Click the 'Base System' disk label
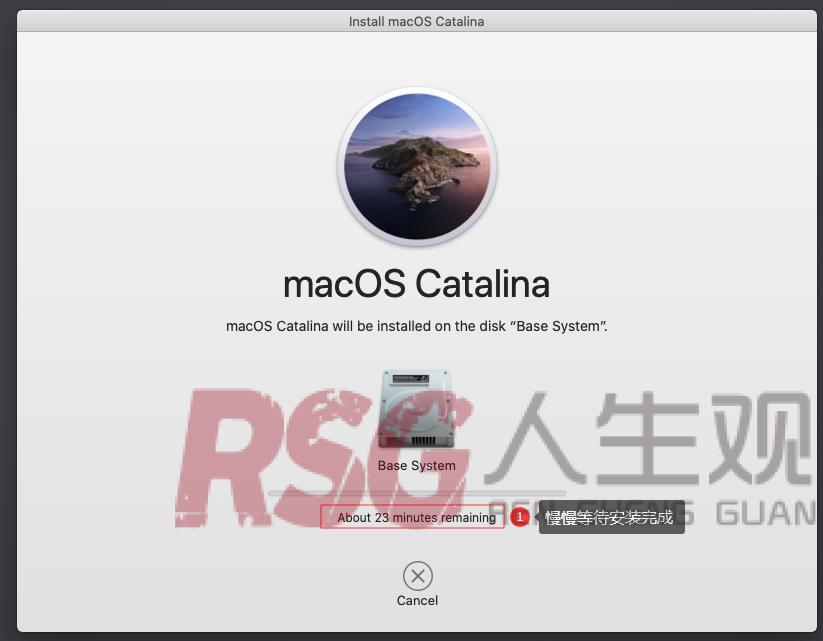 pos(417,466)
